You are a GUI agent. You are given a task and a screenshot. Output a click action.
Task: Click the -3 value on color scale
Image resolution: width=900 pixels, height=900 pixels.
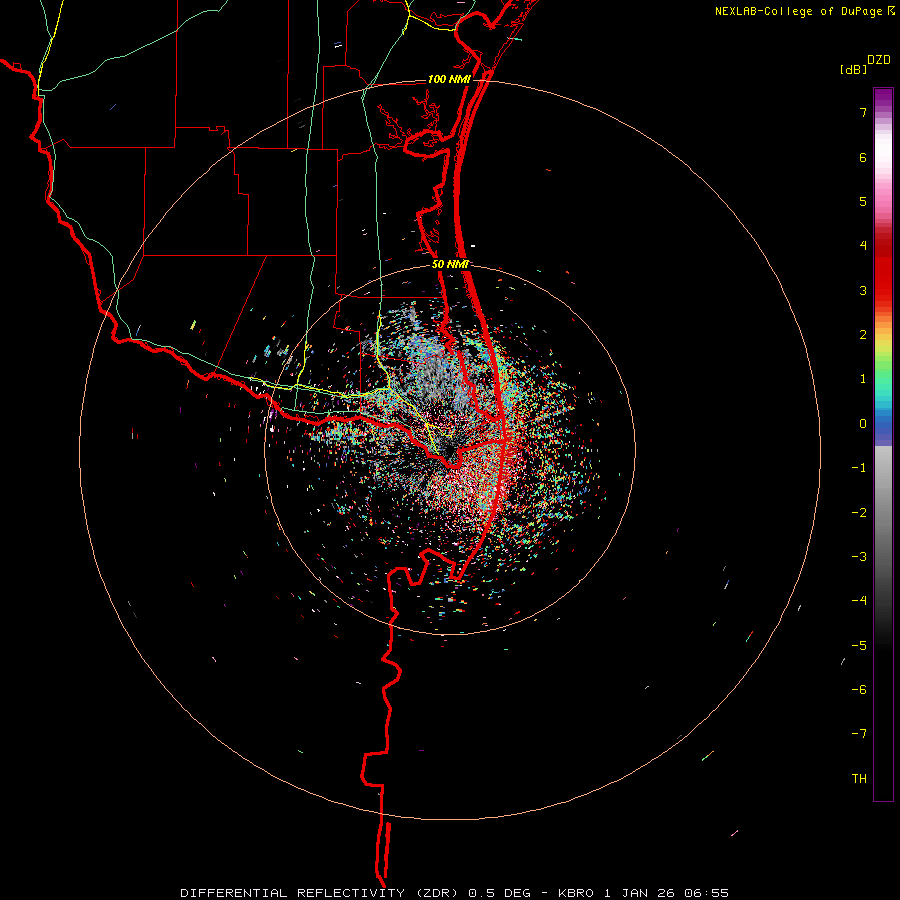coord(859,557)
